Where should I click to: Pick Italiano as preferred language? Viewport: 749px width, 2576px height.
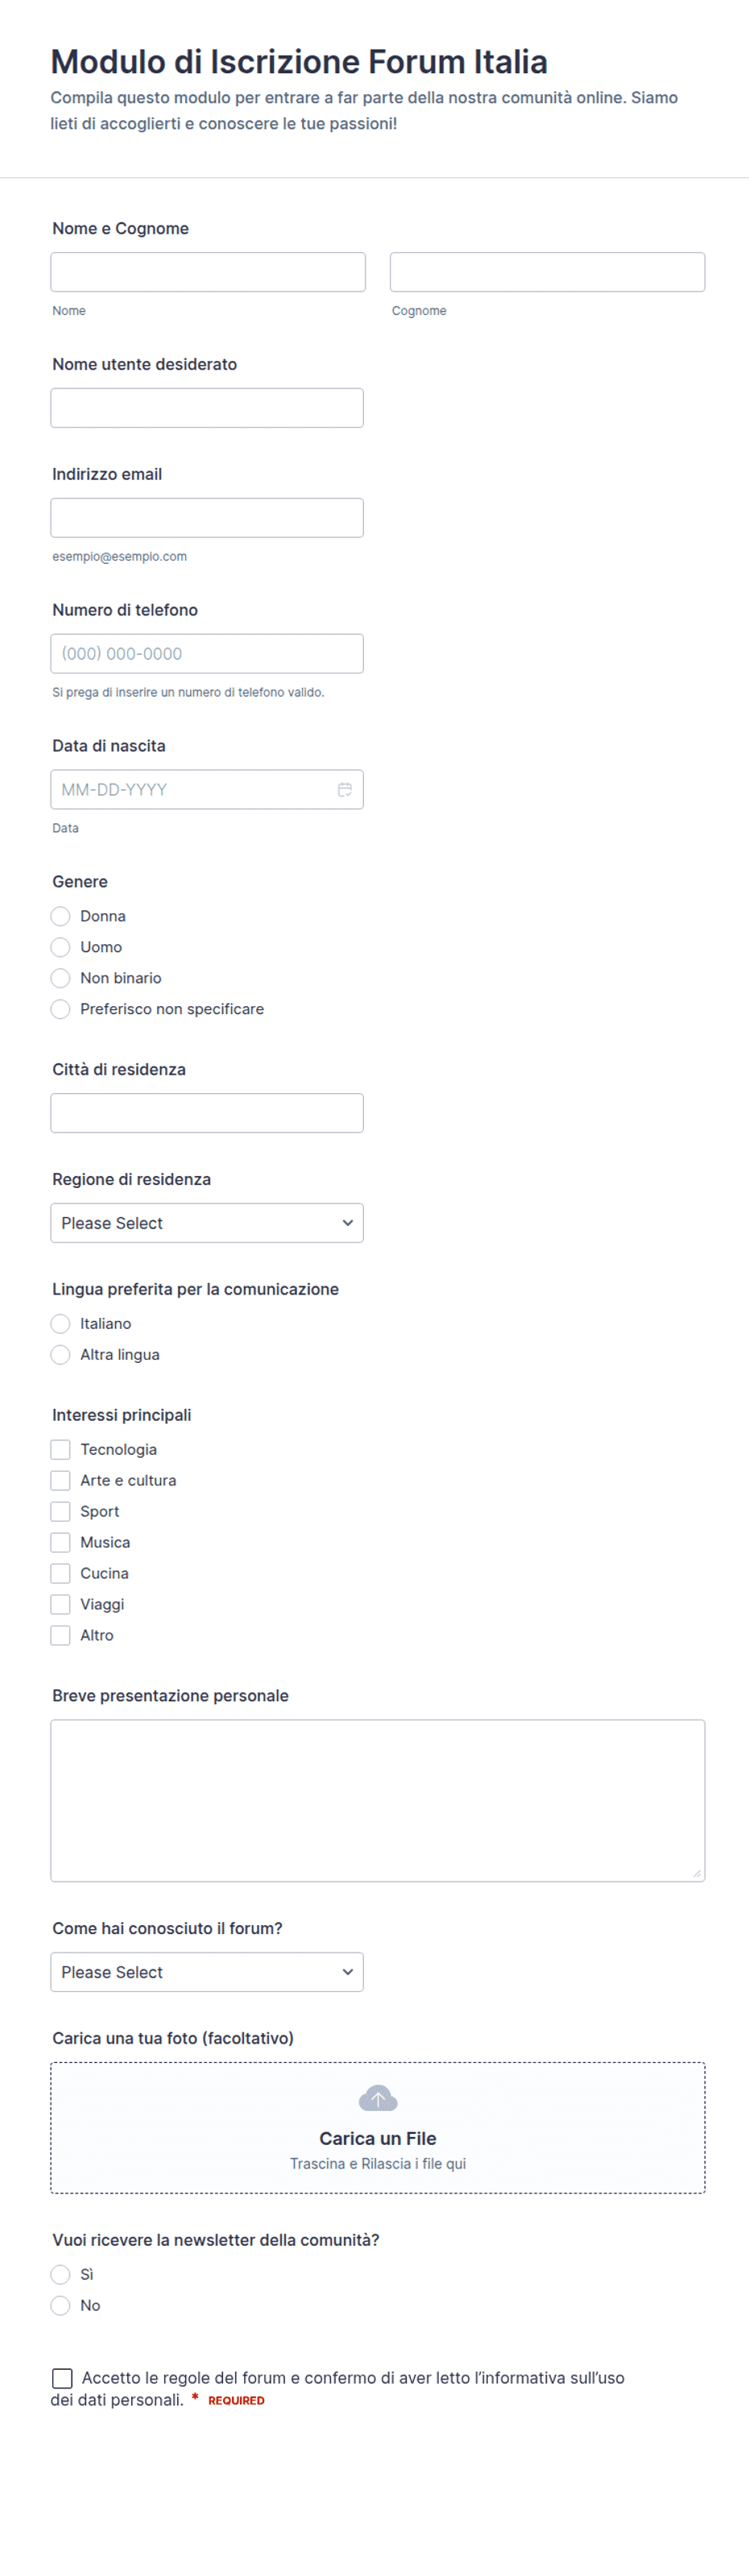60,1324
